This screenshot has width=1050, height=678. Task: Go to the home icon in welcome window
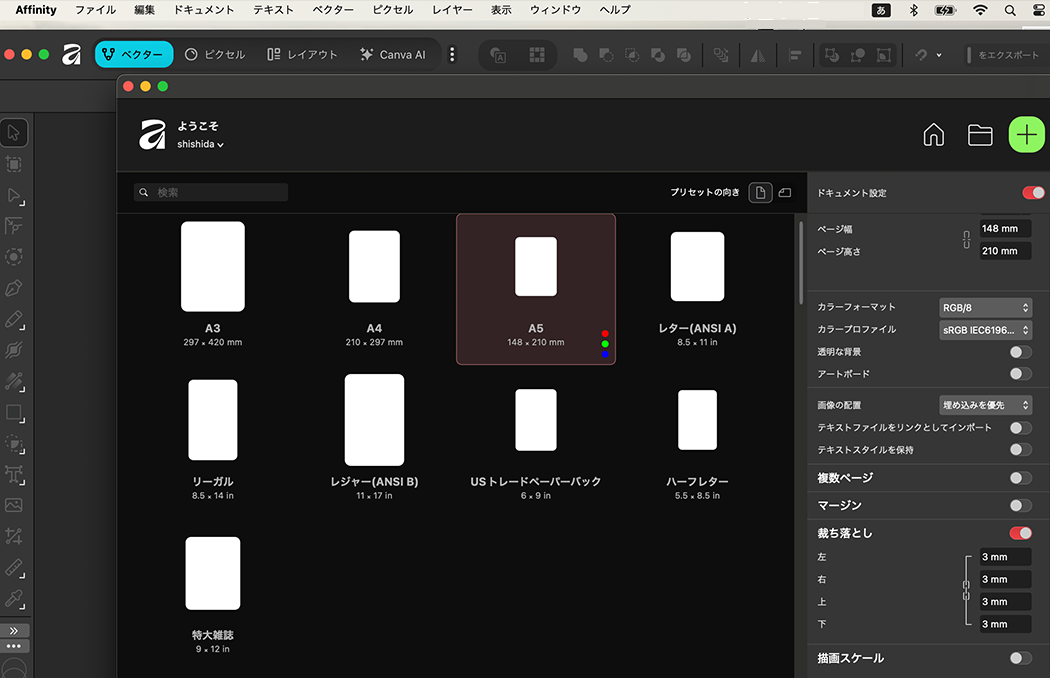(x=933, y=135)
